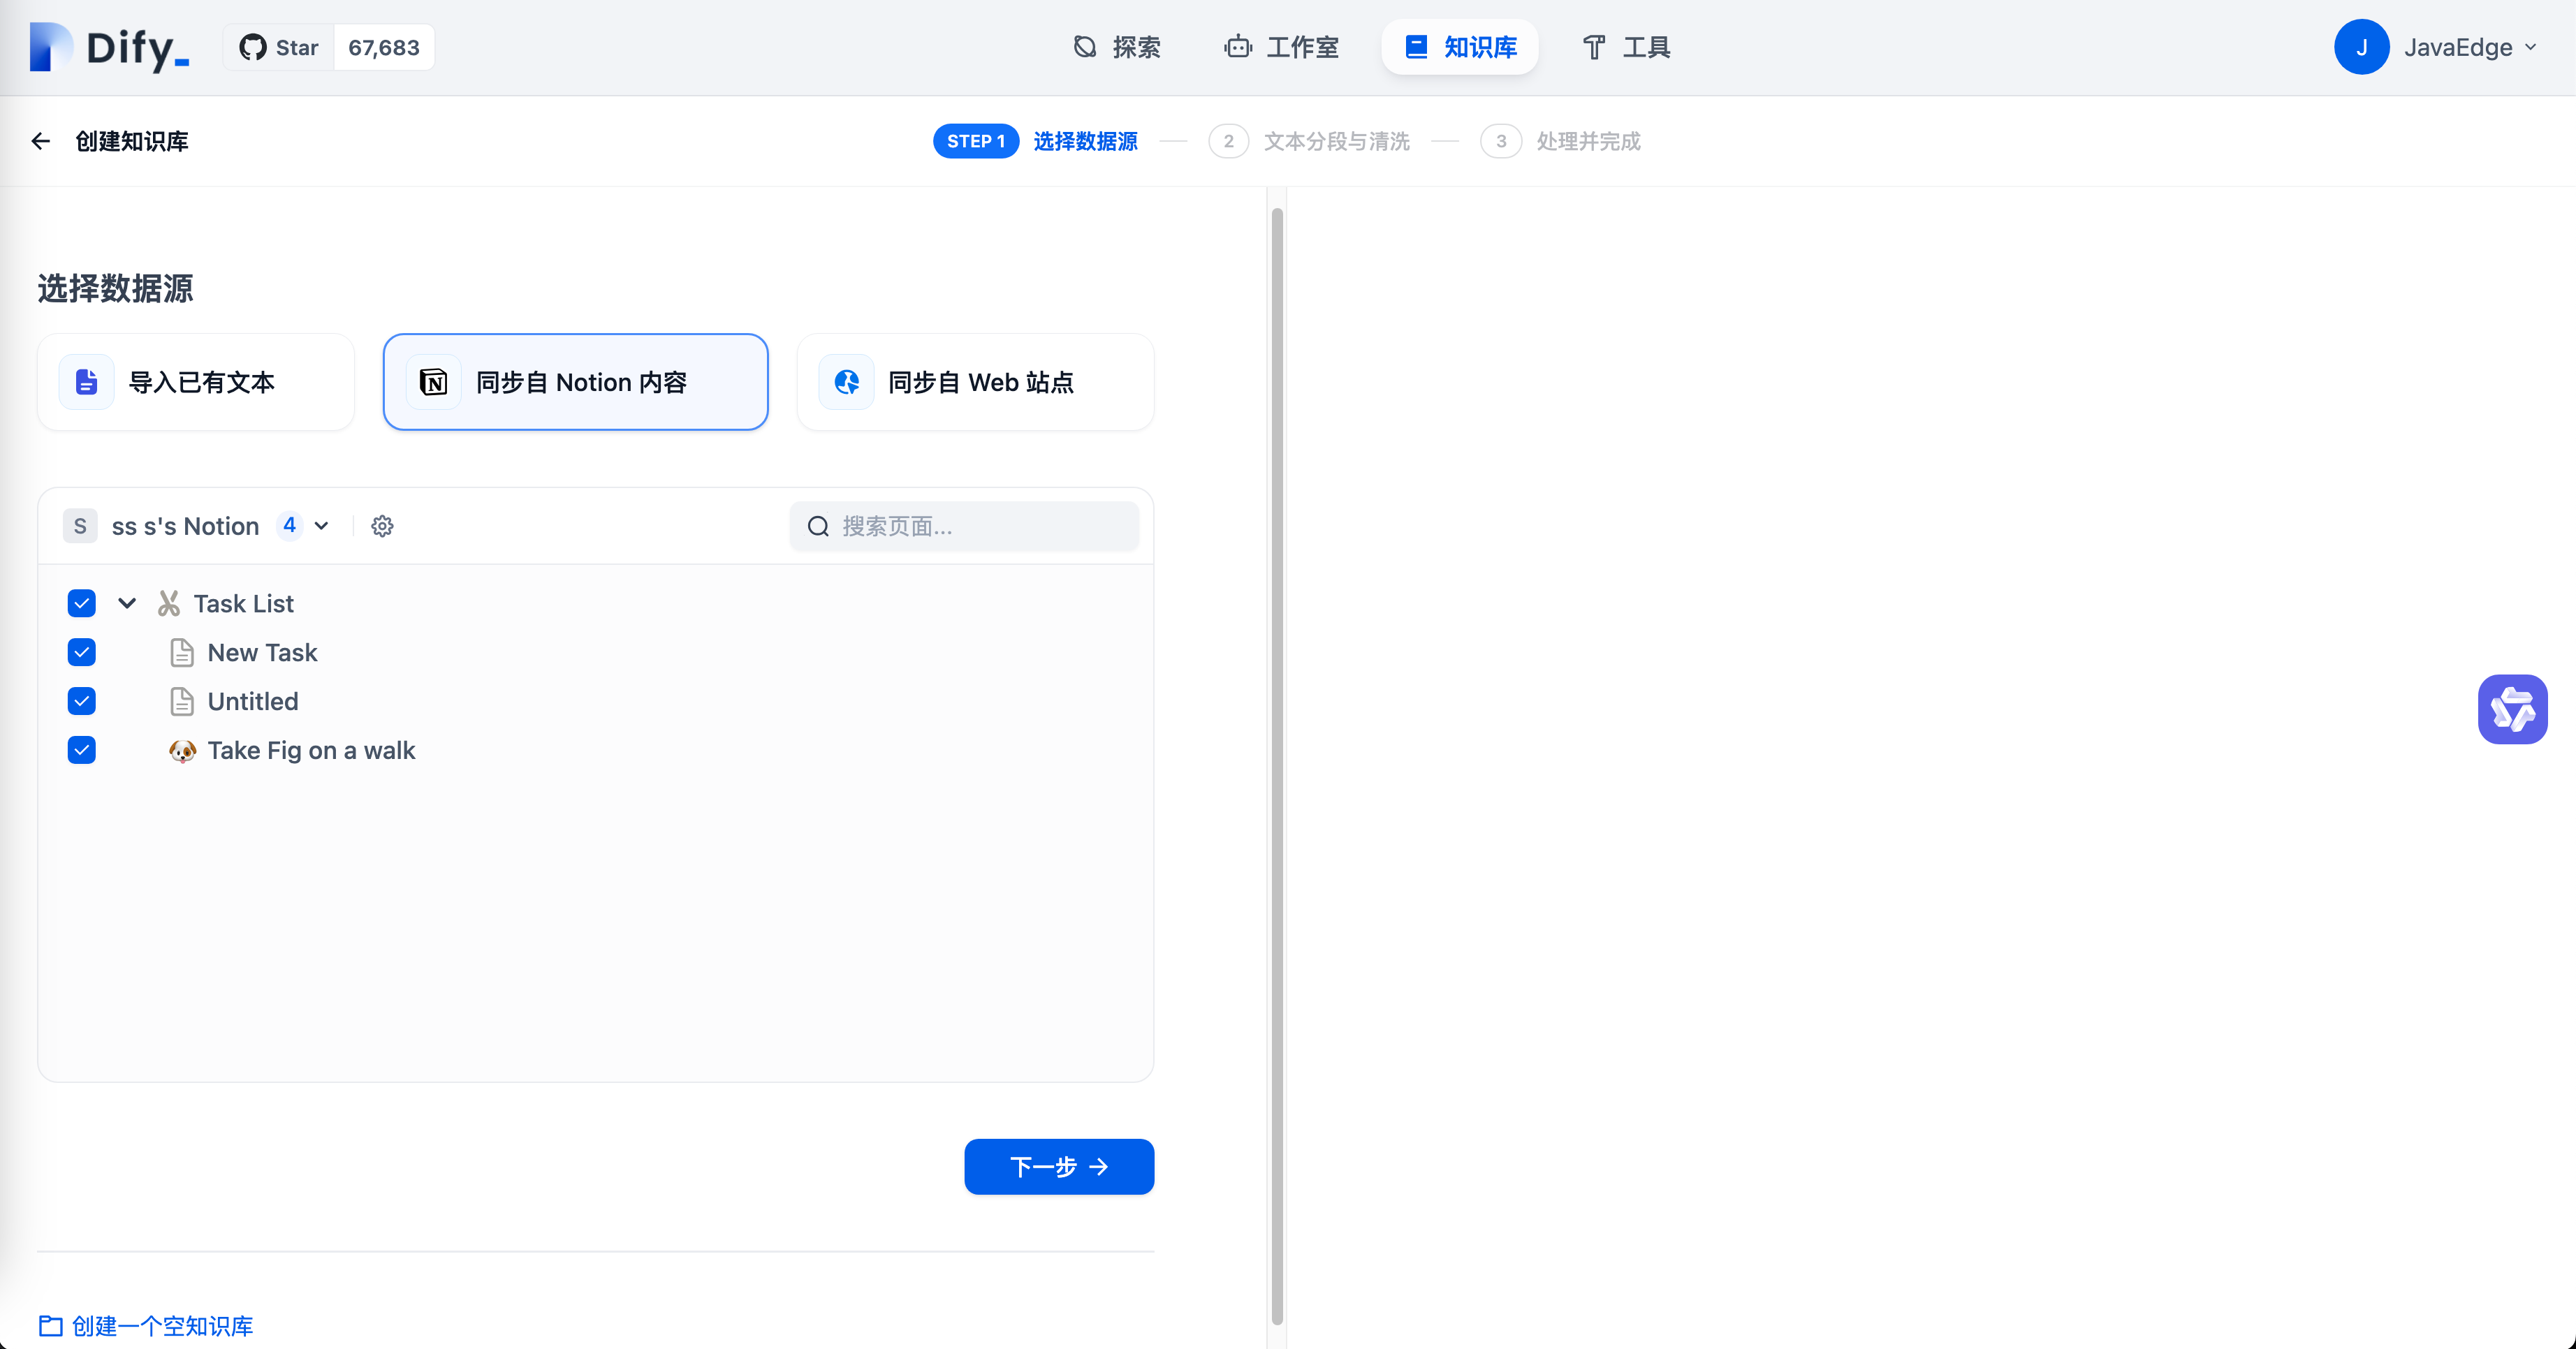Click the dog emoji on Take Fig on a walk

click(182, 750)
